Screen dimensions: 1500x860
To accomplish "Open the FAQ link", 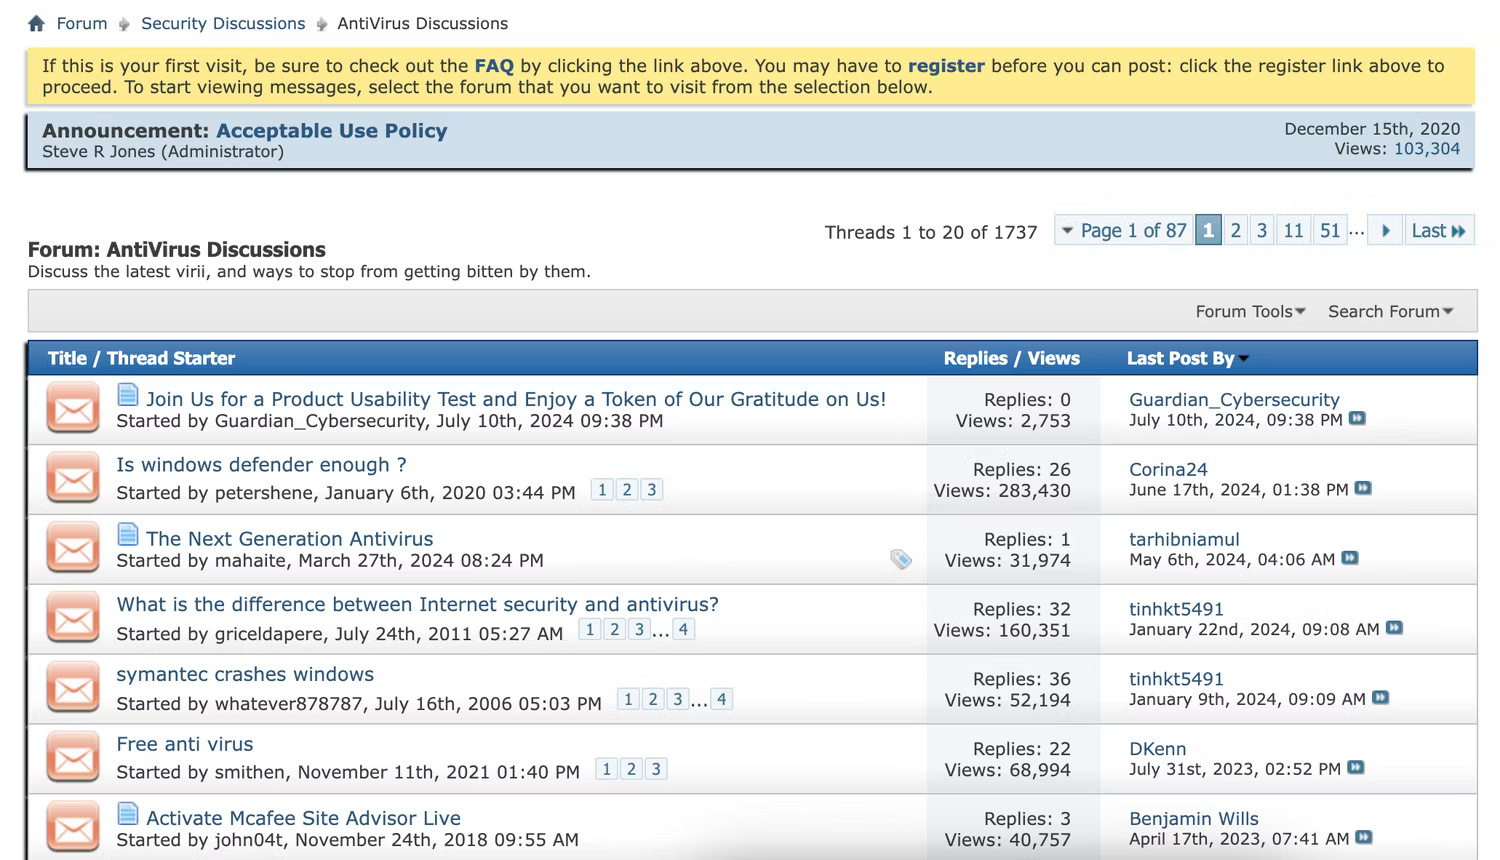I will 495,65.
